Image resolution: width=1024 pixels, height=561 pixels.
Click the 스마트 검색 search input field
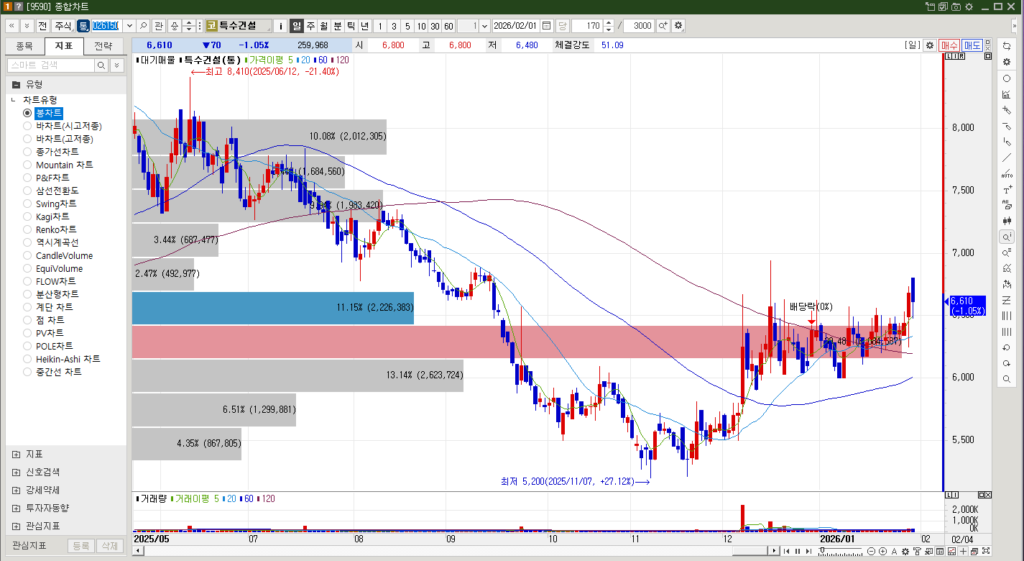tap(57, 65)
